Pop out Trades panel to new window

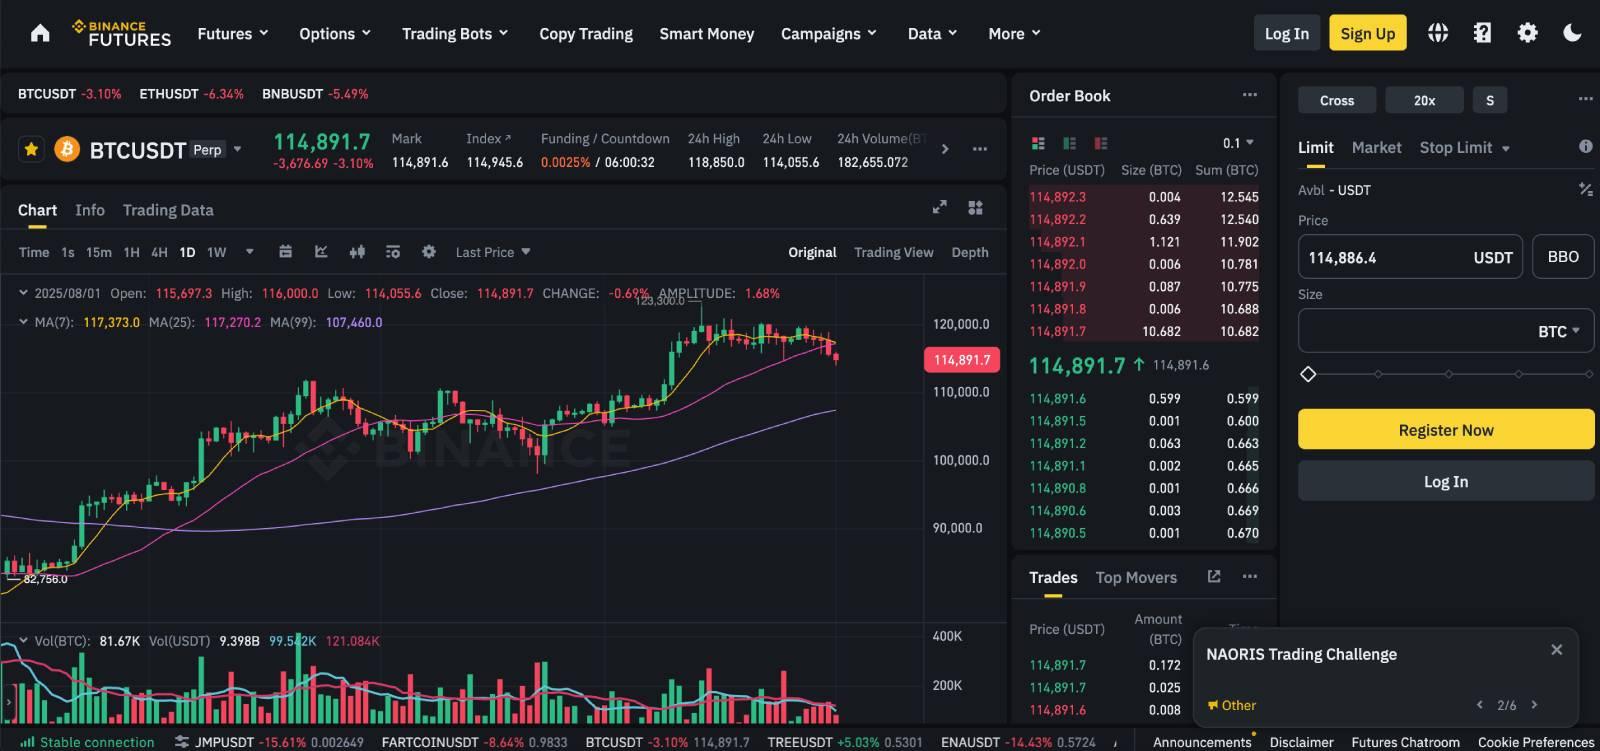[1214, 577]
